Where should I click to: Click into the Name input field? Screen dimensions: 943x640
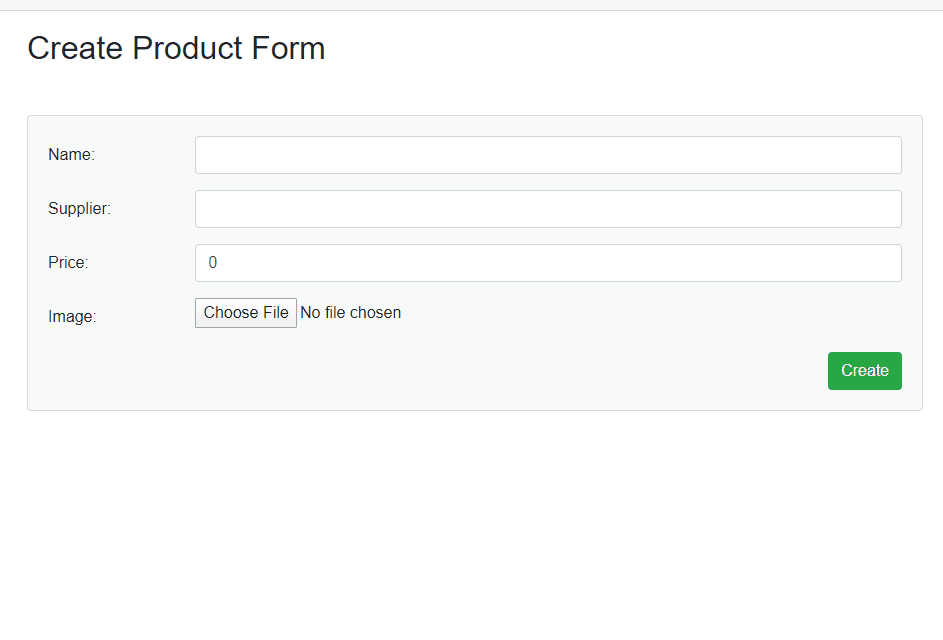pyautogui.click(x=548, y=155)
